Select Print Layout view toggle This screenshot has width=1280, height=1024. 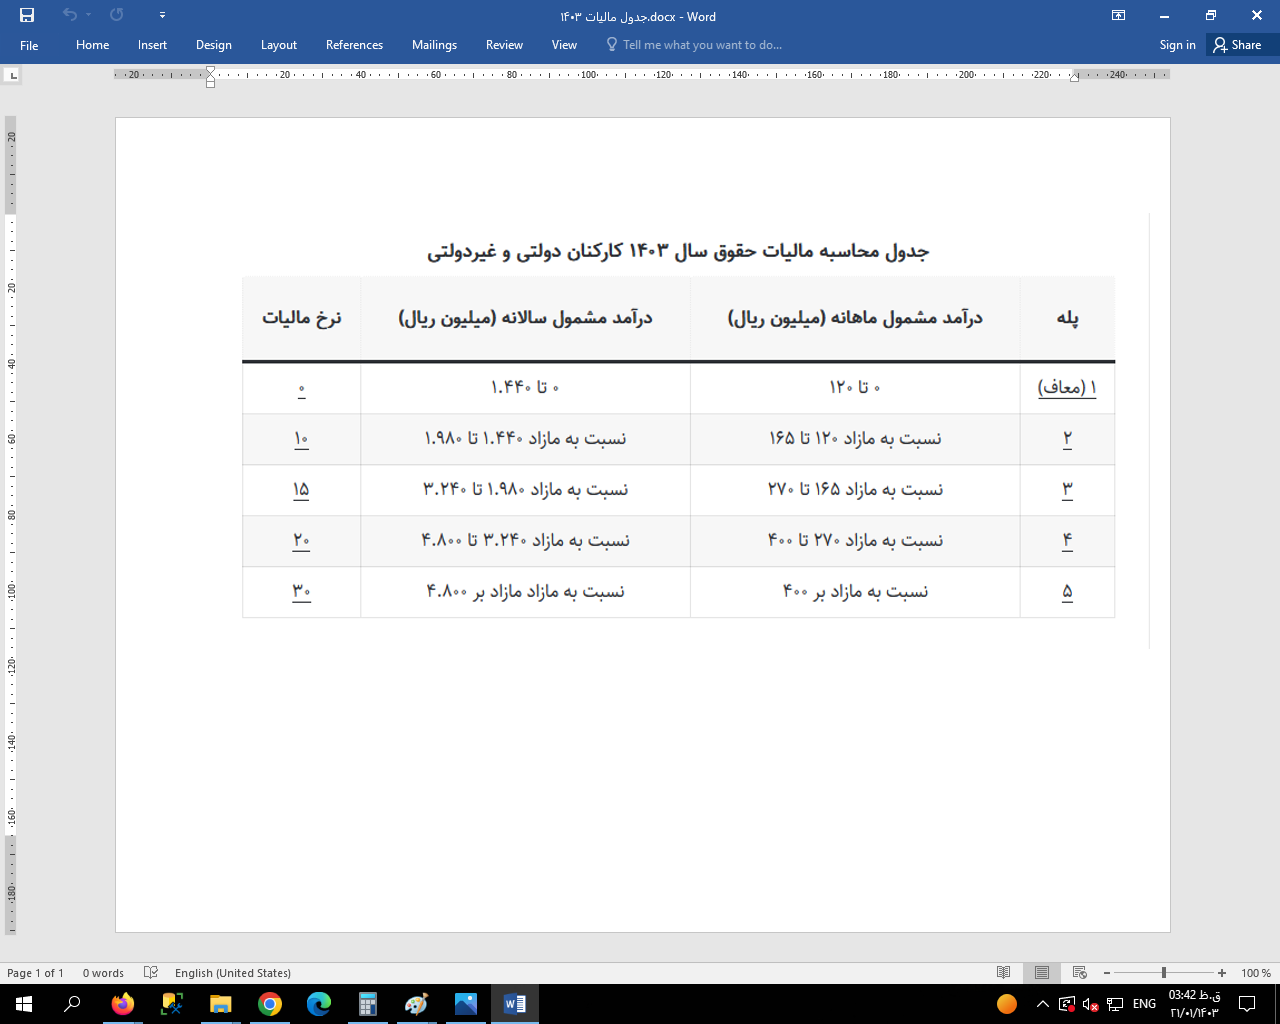click(1041, 972)
